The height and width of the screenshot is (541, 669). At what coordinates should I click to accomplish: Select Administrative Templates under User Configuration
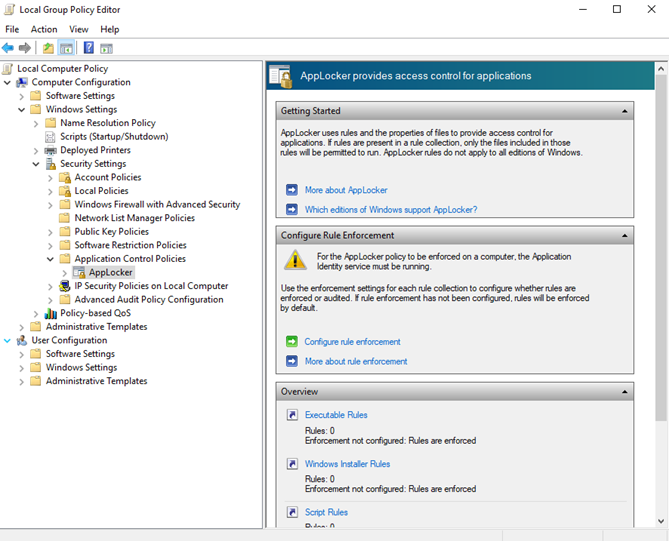[96, 381]
